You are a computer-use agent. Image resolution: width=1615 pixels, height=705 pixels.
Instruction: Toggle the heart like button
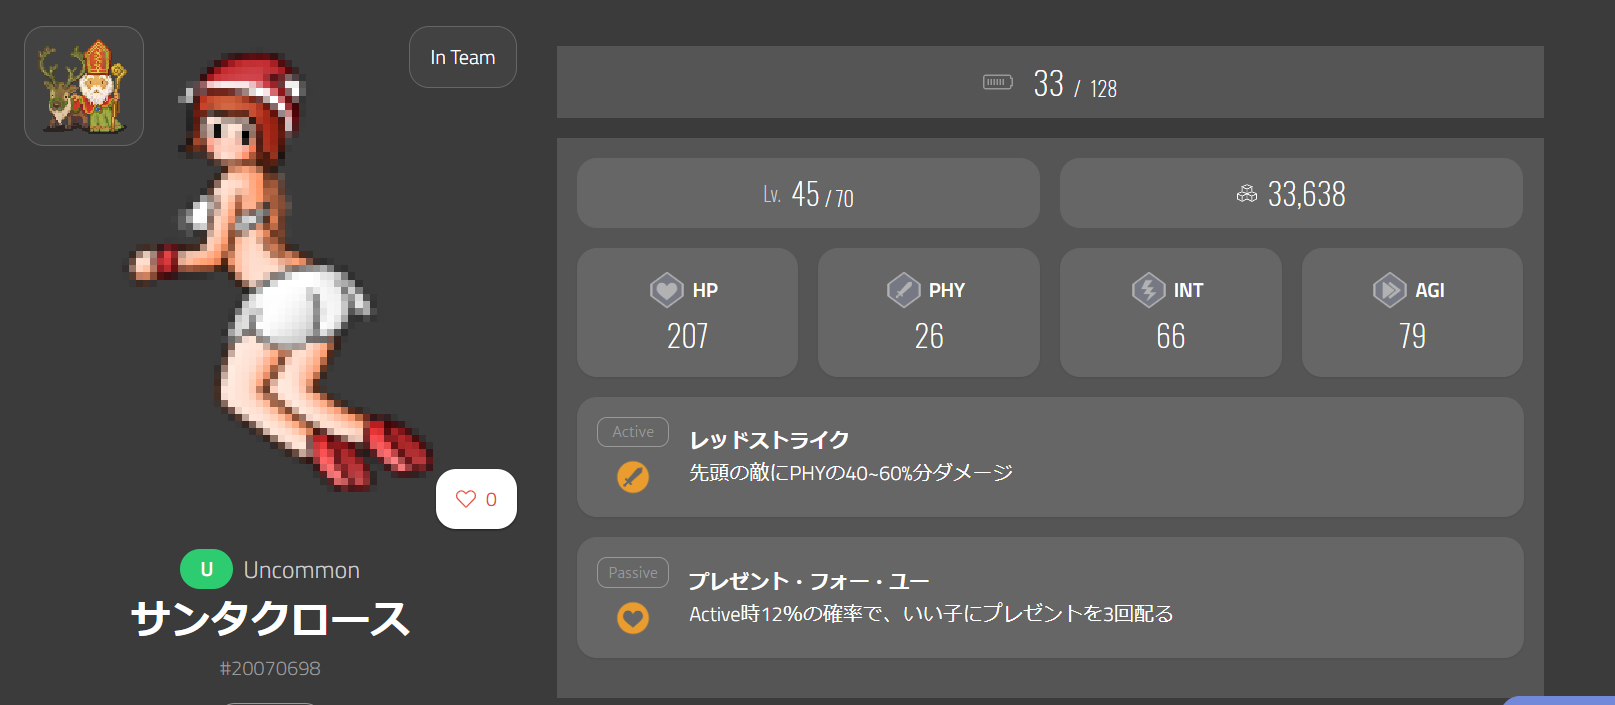coord(476,499)
